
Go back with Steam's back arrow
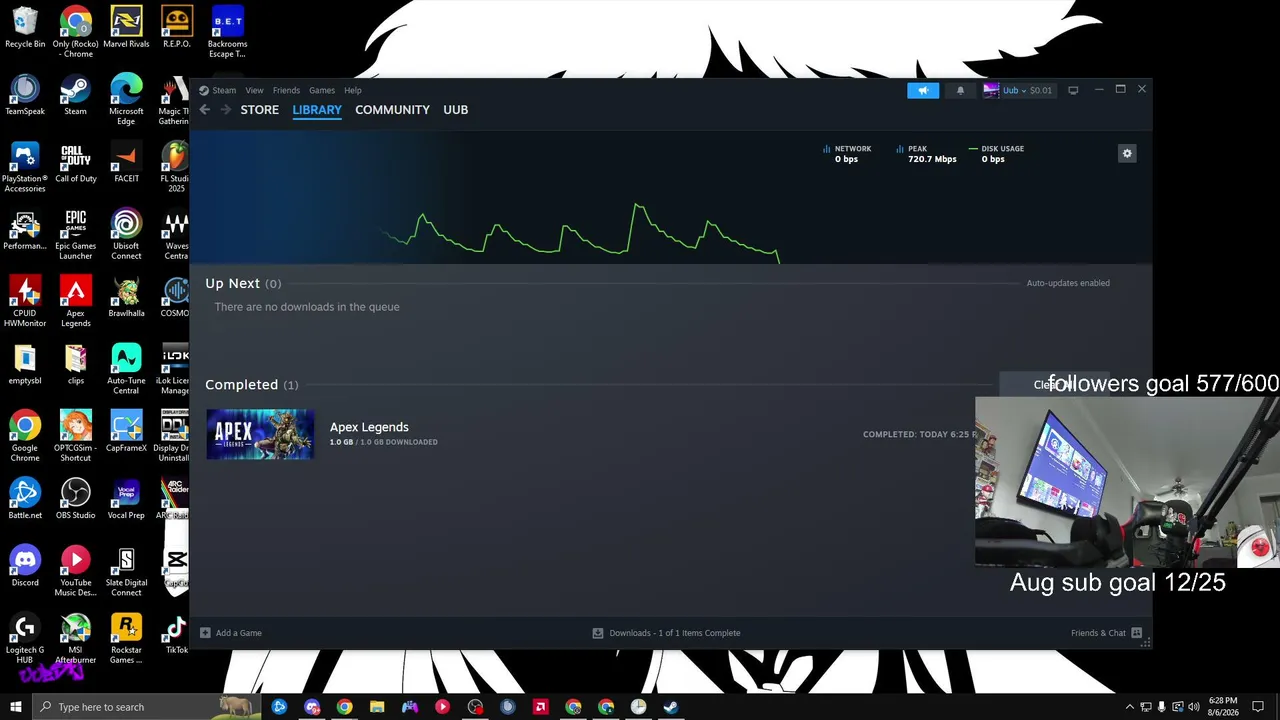[205, 110]
